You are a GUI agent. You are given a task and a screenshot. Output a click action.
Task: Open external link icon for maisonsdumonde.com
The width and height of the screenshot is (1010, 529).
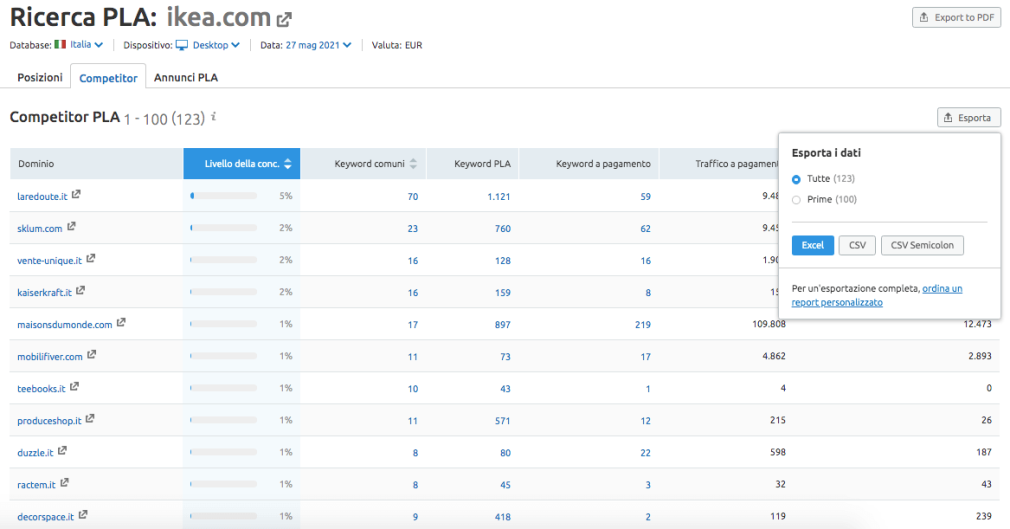121,323
